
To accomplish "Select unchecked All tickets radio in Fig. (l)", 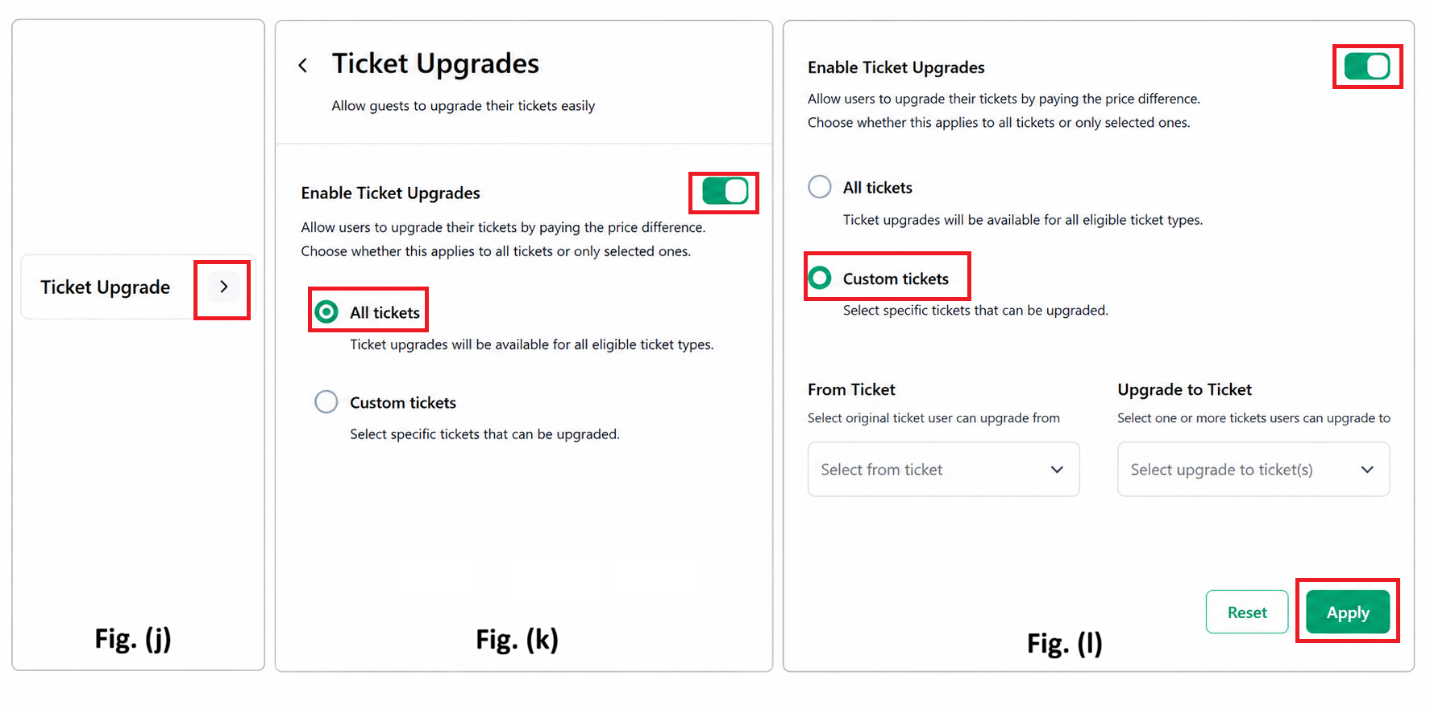I will tap(819, 187).
